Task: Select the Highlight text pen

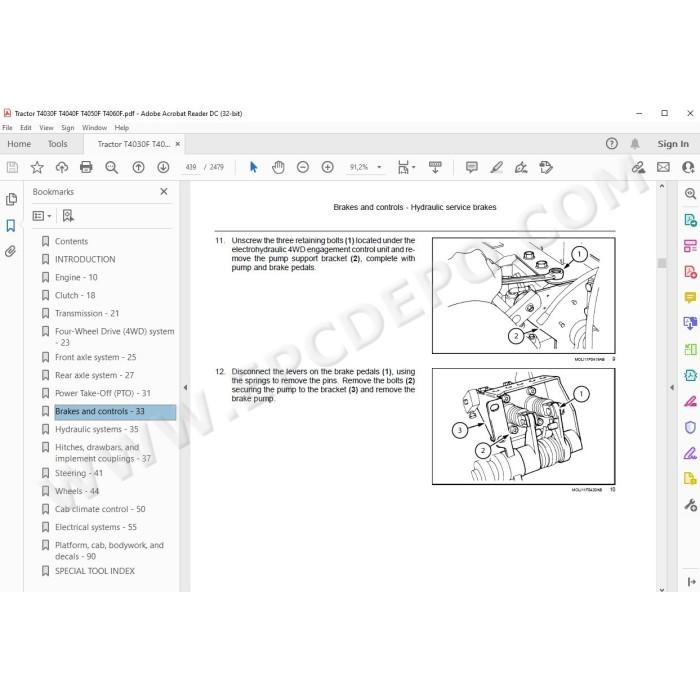Action: coord(496,167)
